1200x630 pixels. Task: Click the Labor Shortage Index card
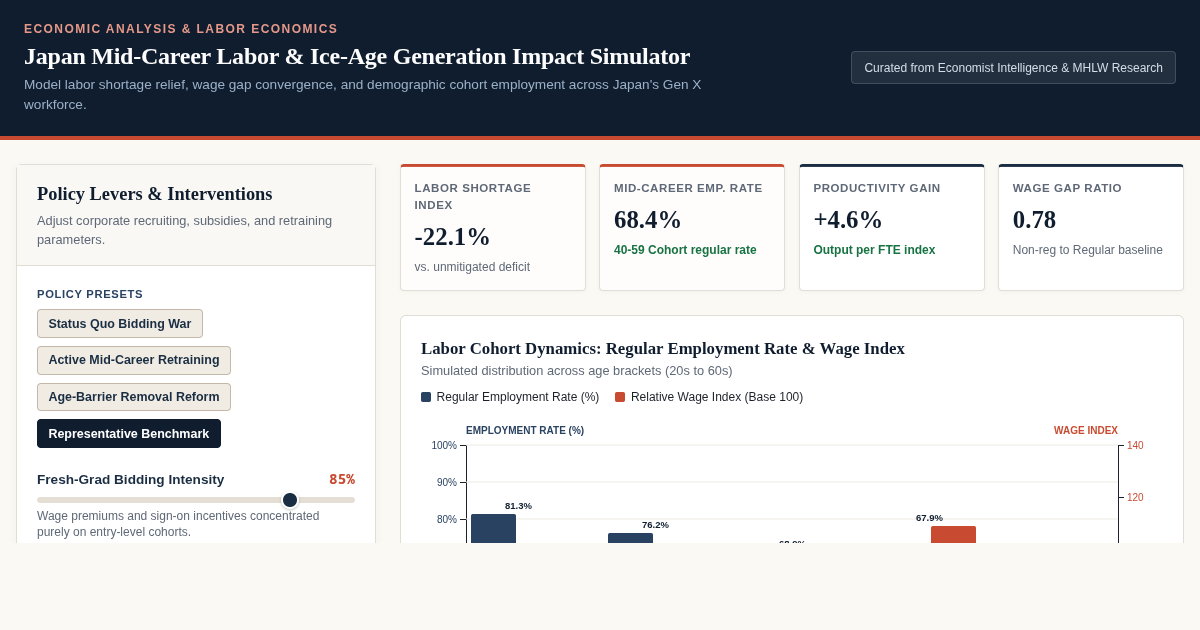pos(493,228)
